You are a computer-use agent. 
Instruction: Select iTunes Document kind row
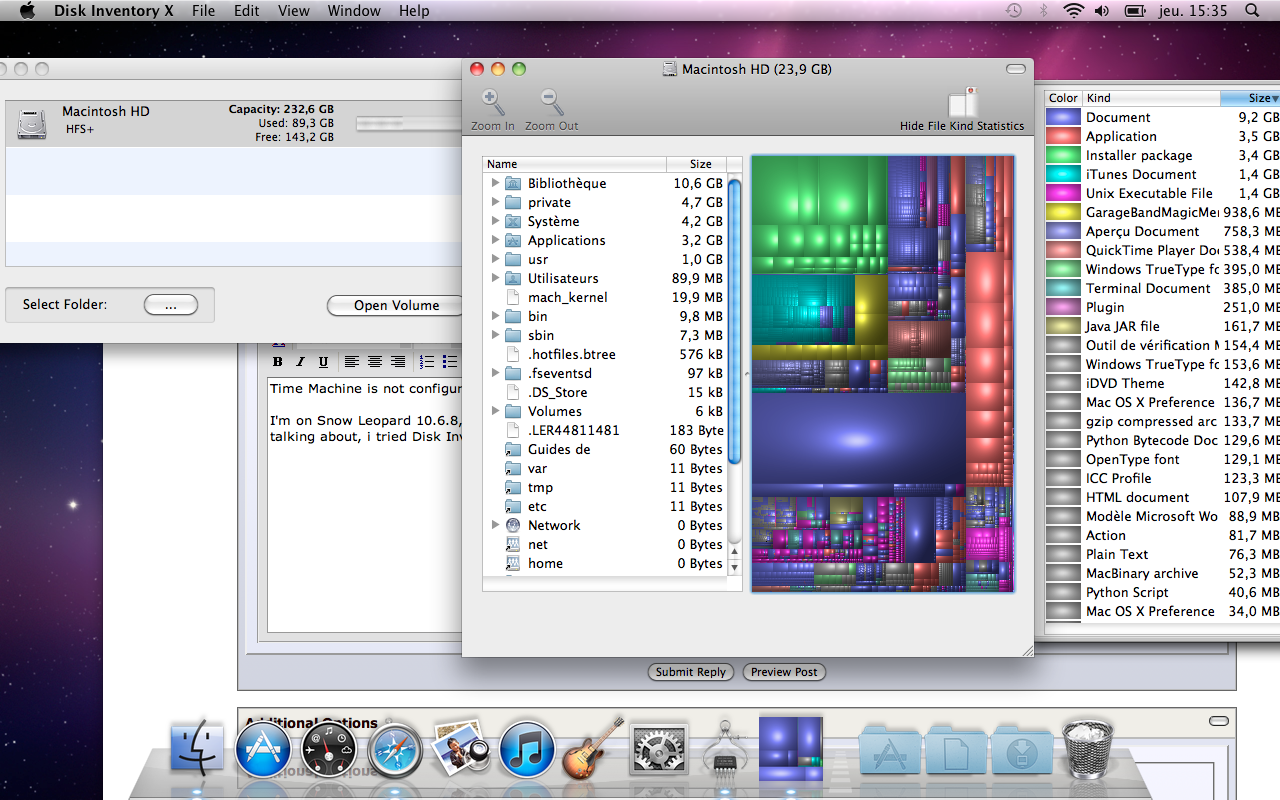coord(1162,174)
